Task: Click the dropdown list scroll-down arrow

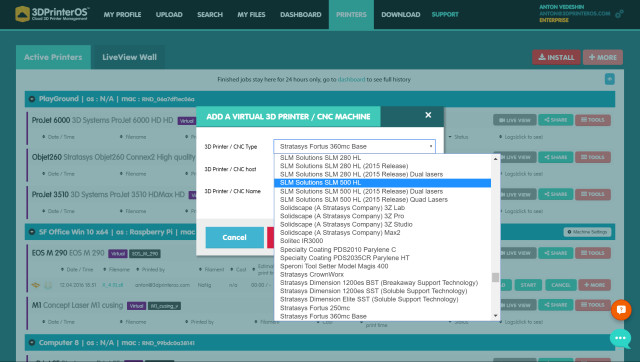Action: coord(496,315)
